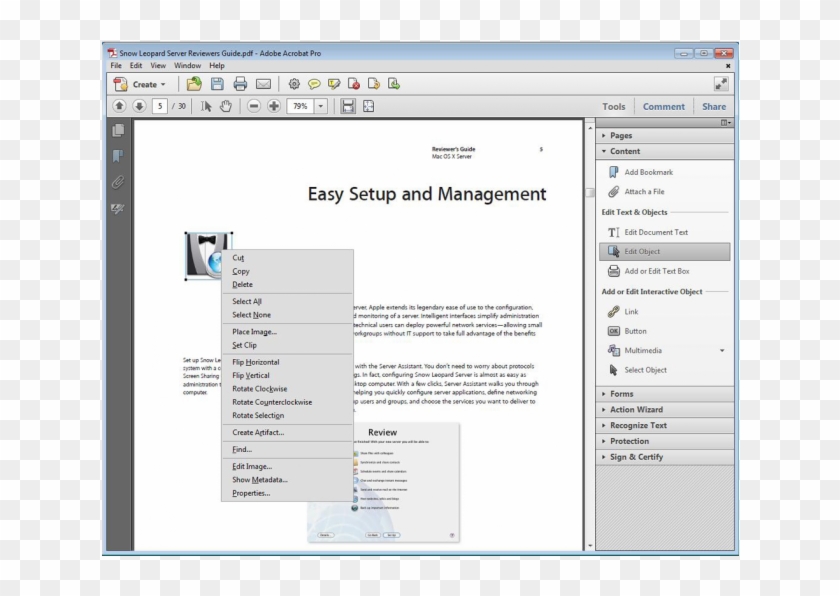The image size is (840, 596).
Task: Click the read mode expand icon
Action: pyautogui.click(x=721, y=84)
